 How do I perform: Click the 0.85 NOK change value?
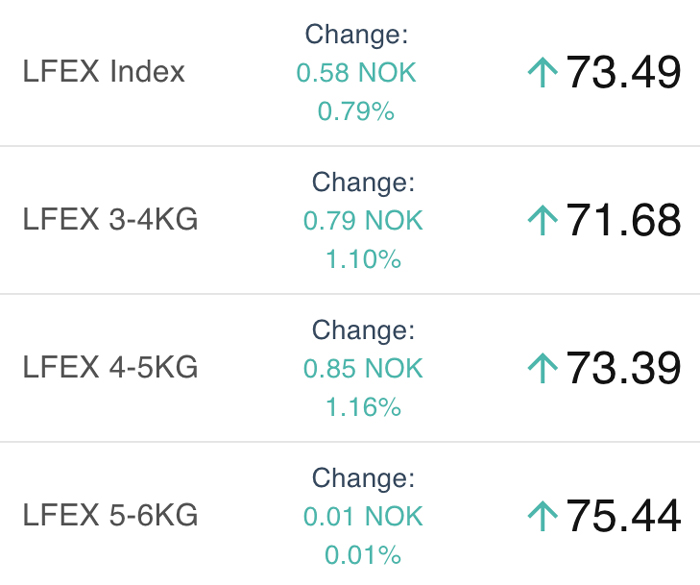[363, 368]
